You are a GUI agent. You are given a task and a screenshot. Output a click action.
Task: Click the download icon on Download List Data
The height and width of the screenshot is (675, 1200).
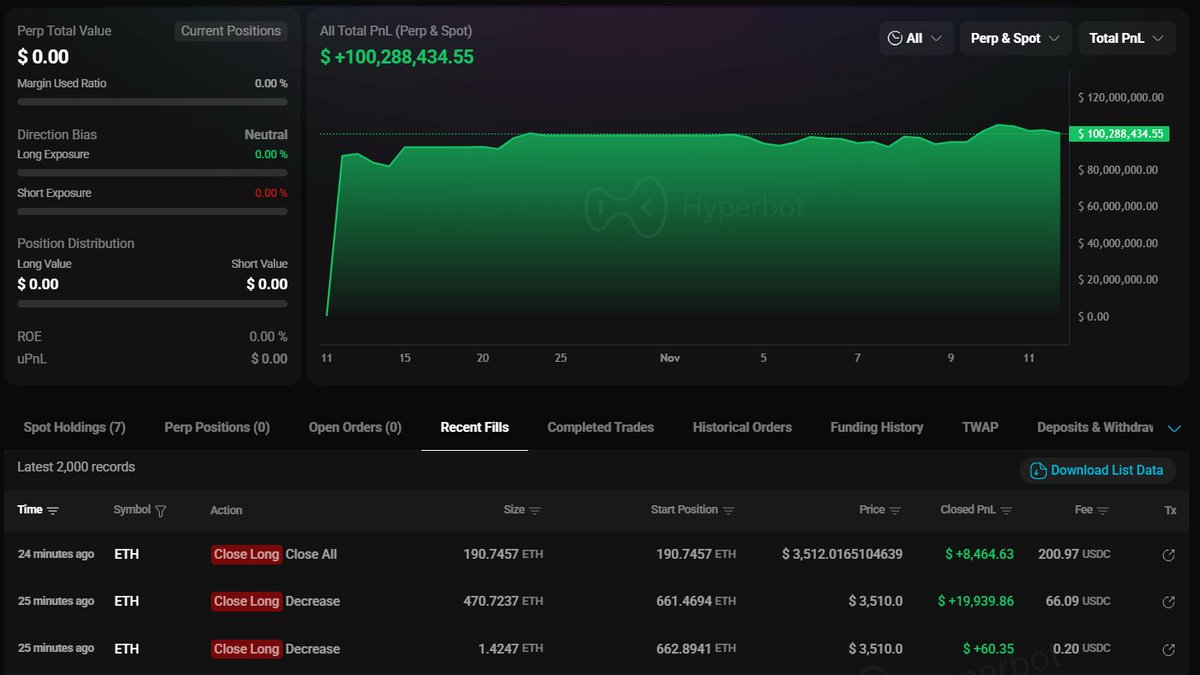point(1037,470)
